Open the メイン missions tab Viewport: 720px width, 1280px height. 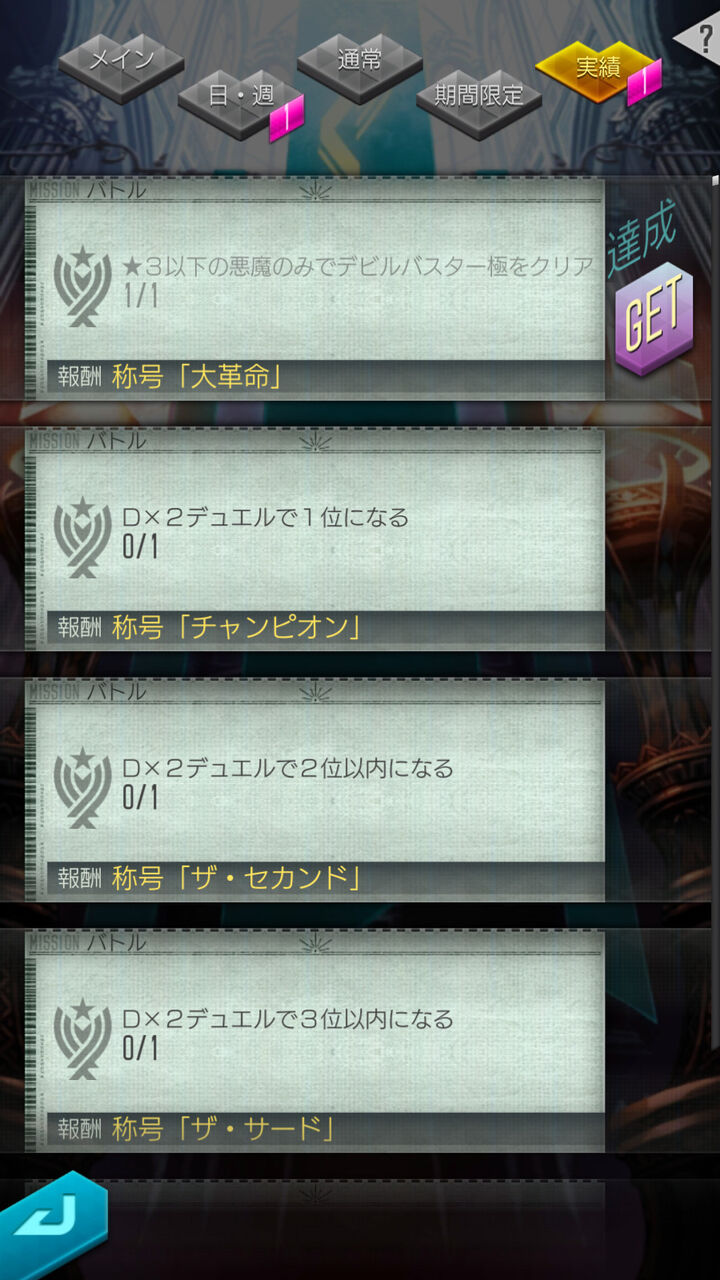pyautogui.click(x=121, y=66)
